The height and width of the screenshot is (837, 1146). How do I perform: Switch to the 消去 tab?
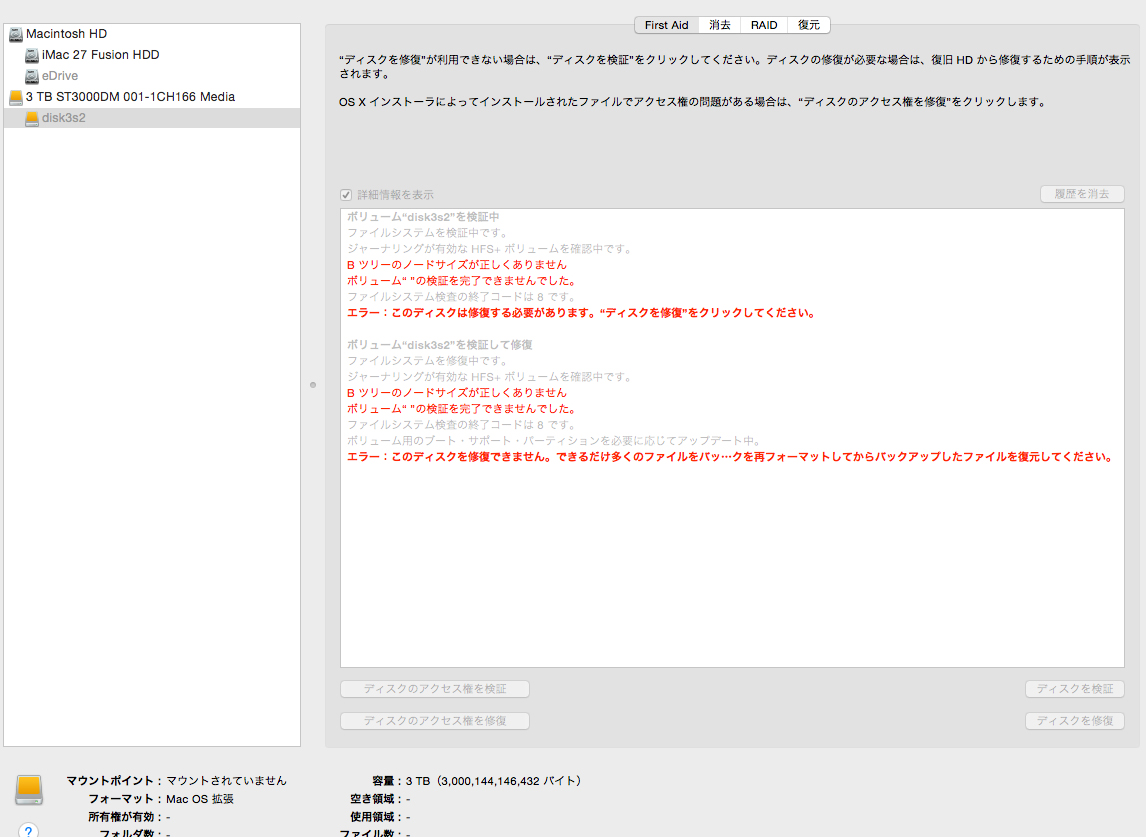pyautogui.click(x=720, y=25)
